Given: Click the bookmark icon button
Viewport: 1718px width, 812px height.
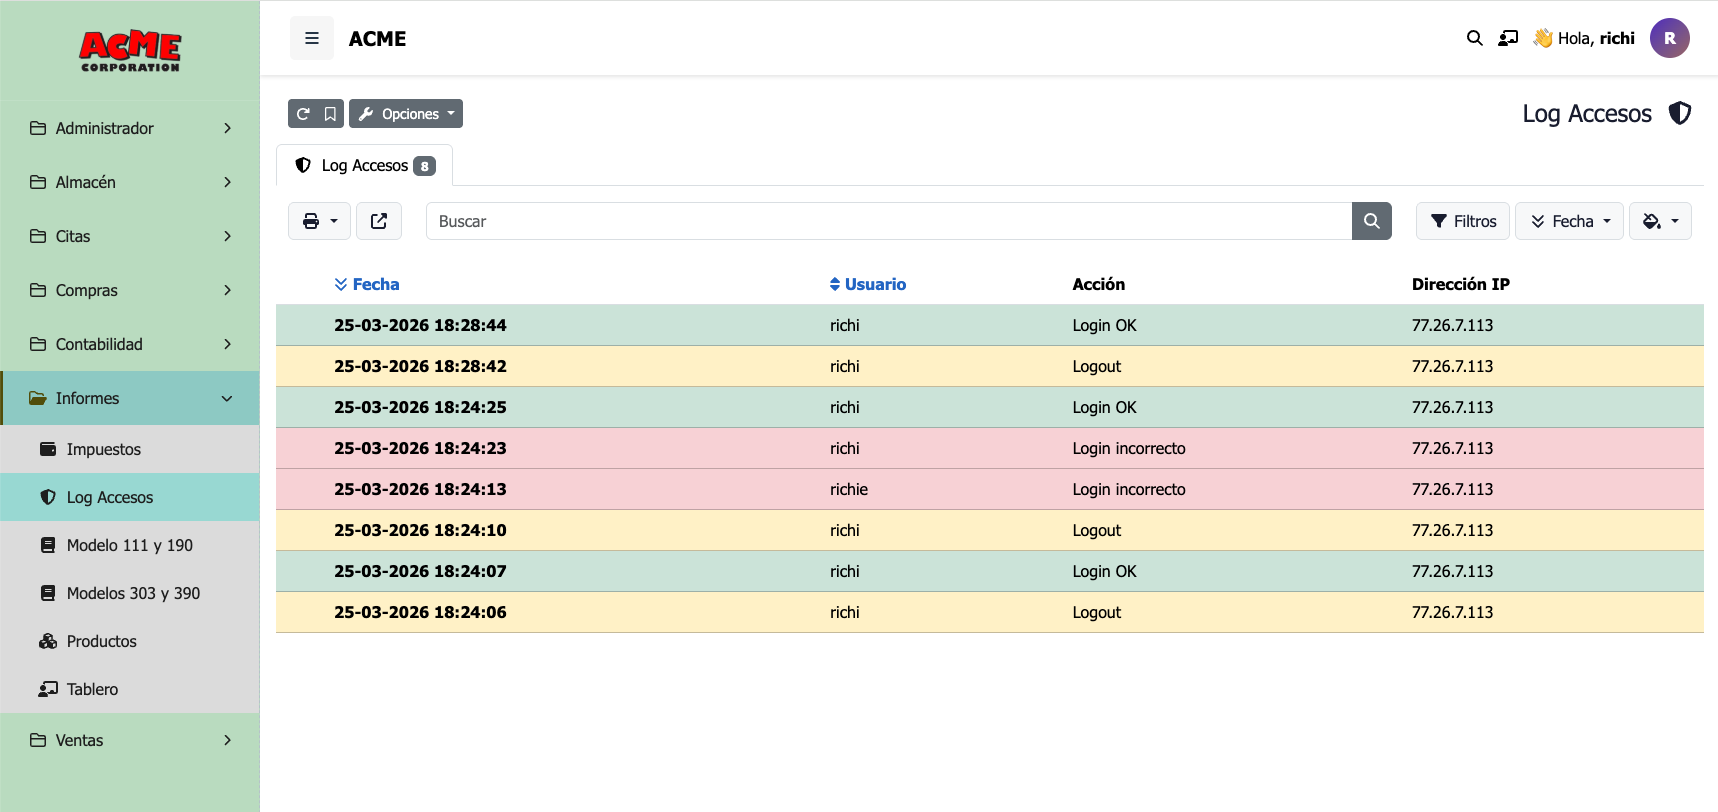Looking at the screenshot, I should click(x=330, y=114).
